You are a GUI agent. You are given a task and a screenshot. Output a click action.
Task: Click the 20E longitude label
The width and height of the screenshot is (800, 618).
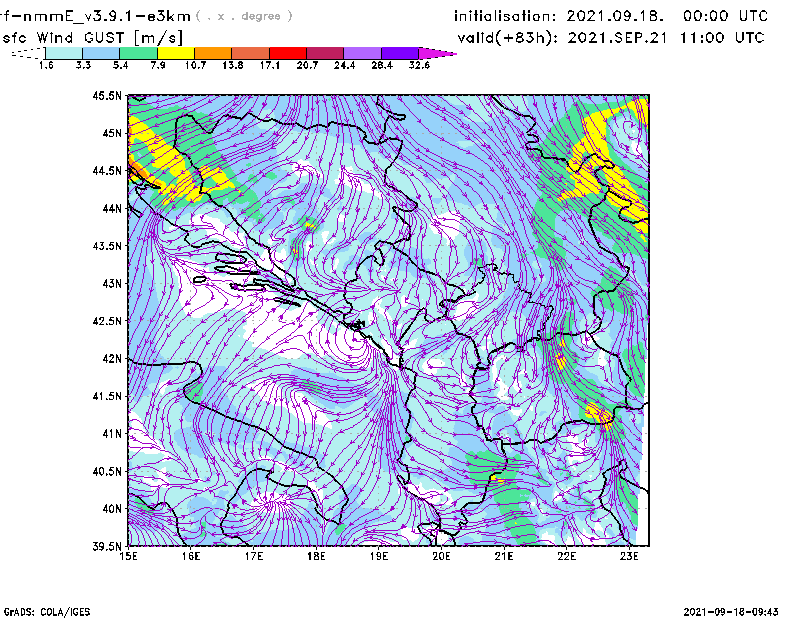(x=441, y=556)
